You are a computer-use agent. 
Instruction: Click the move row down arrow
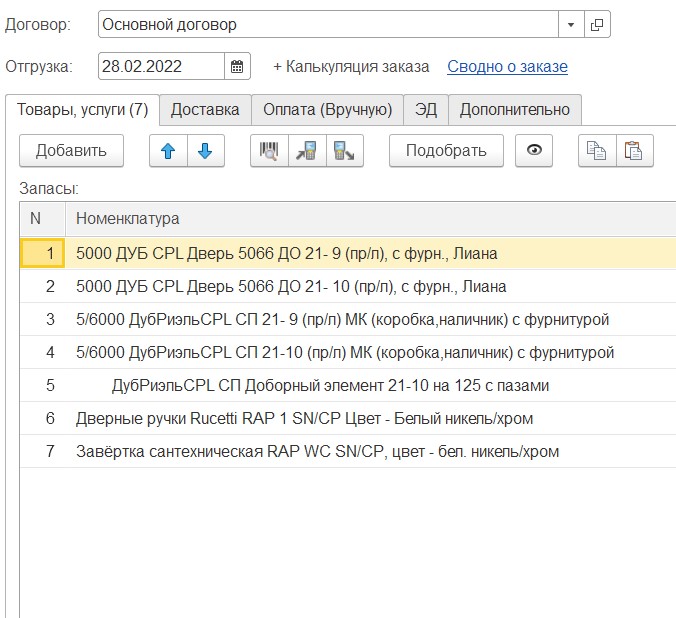click(x=205, y=151)
